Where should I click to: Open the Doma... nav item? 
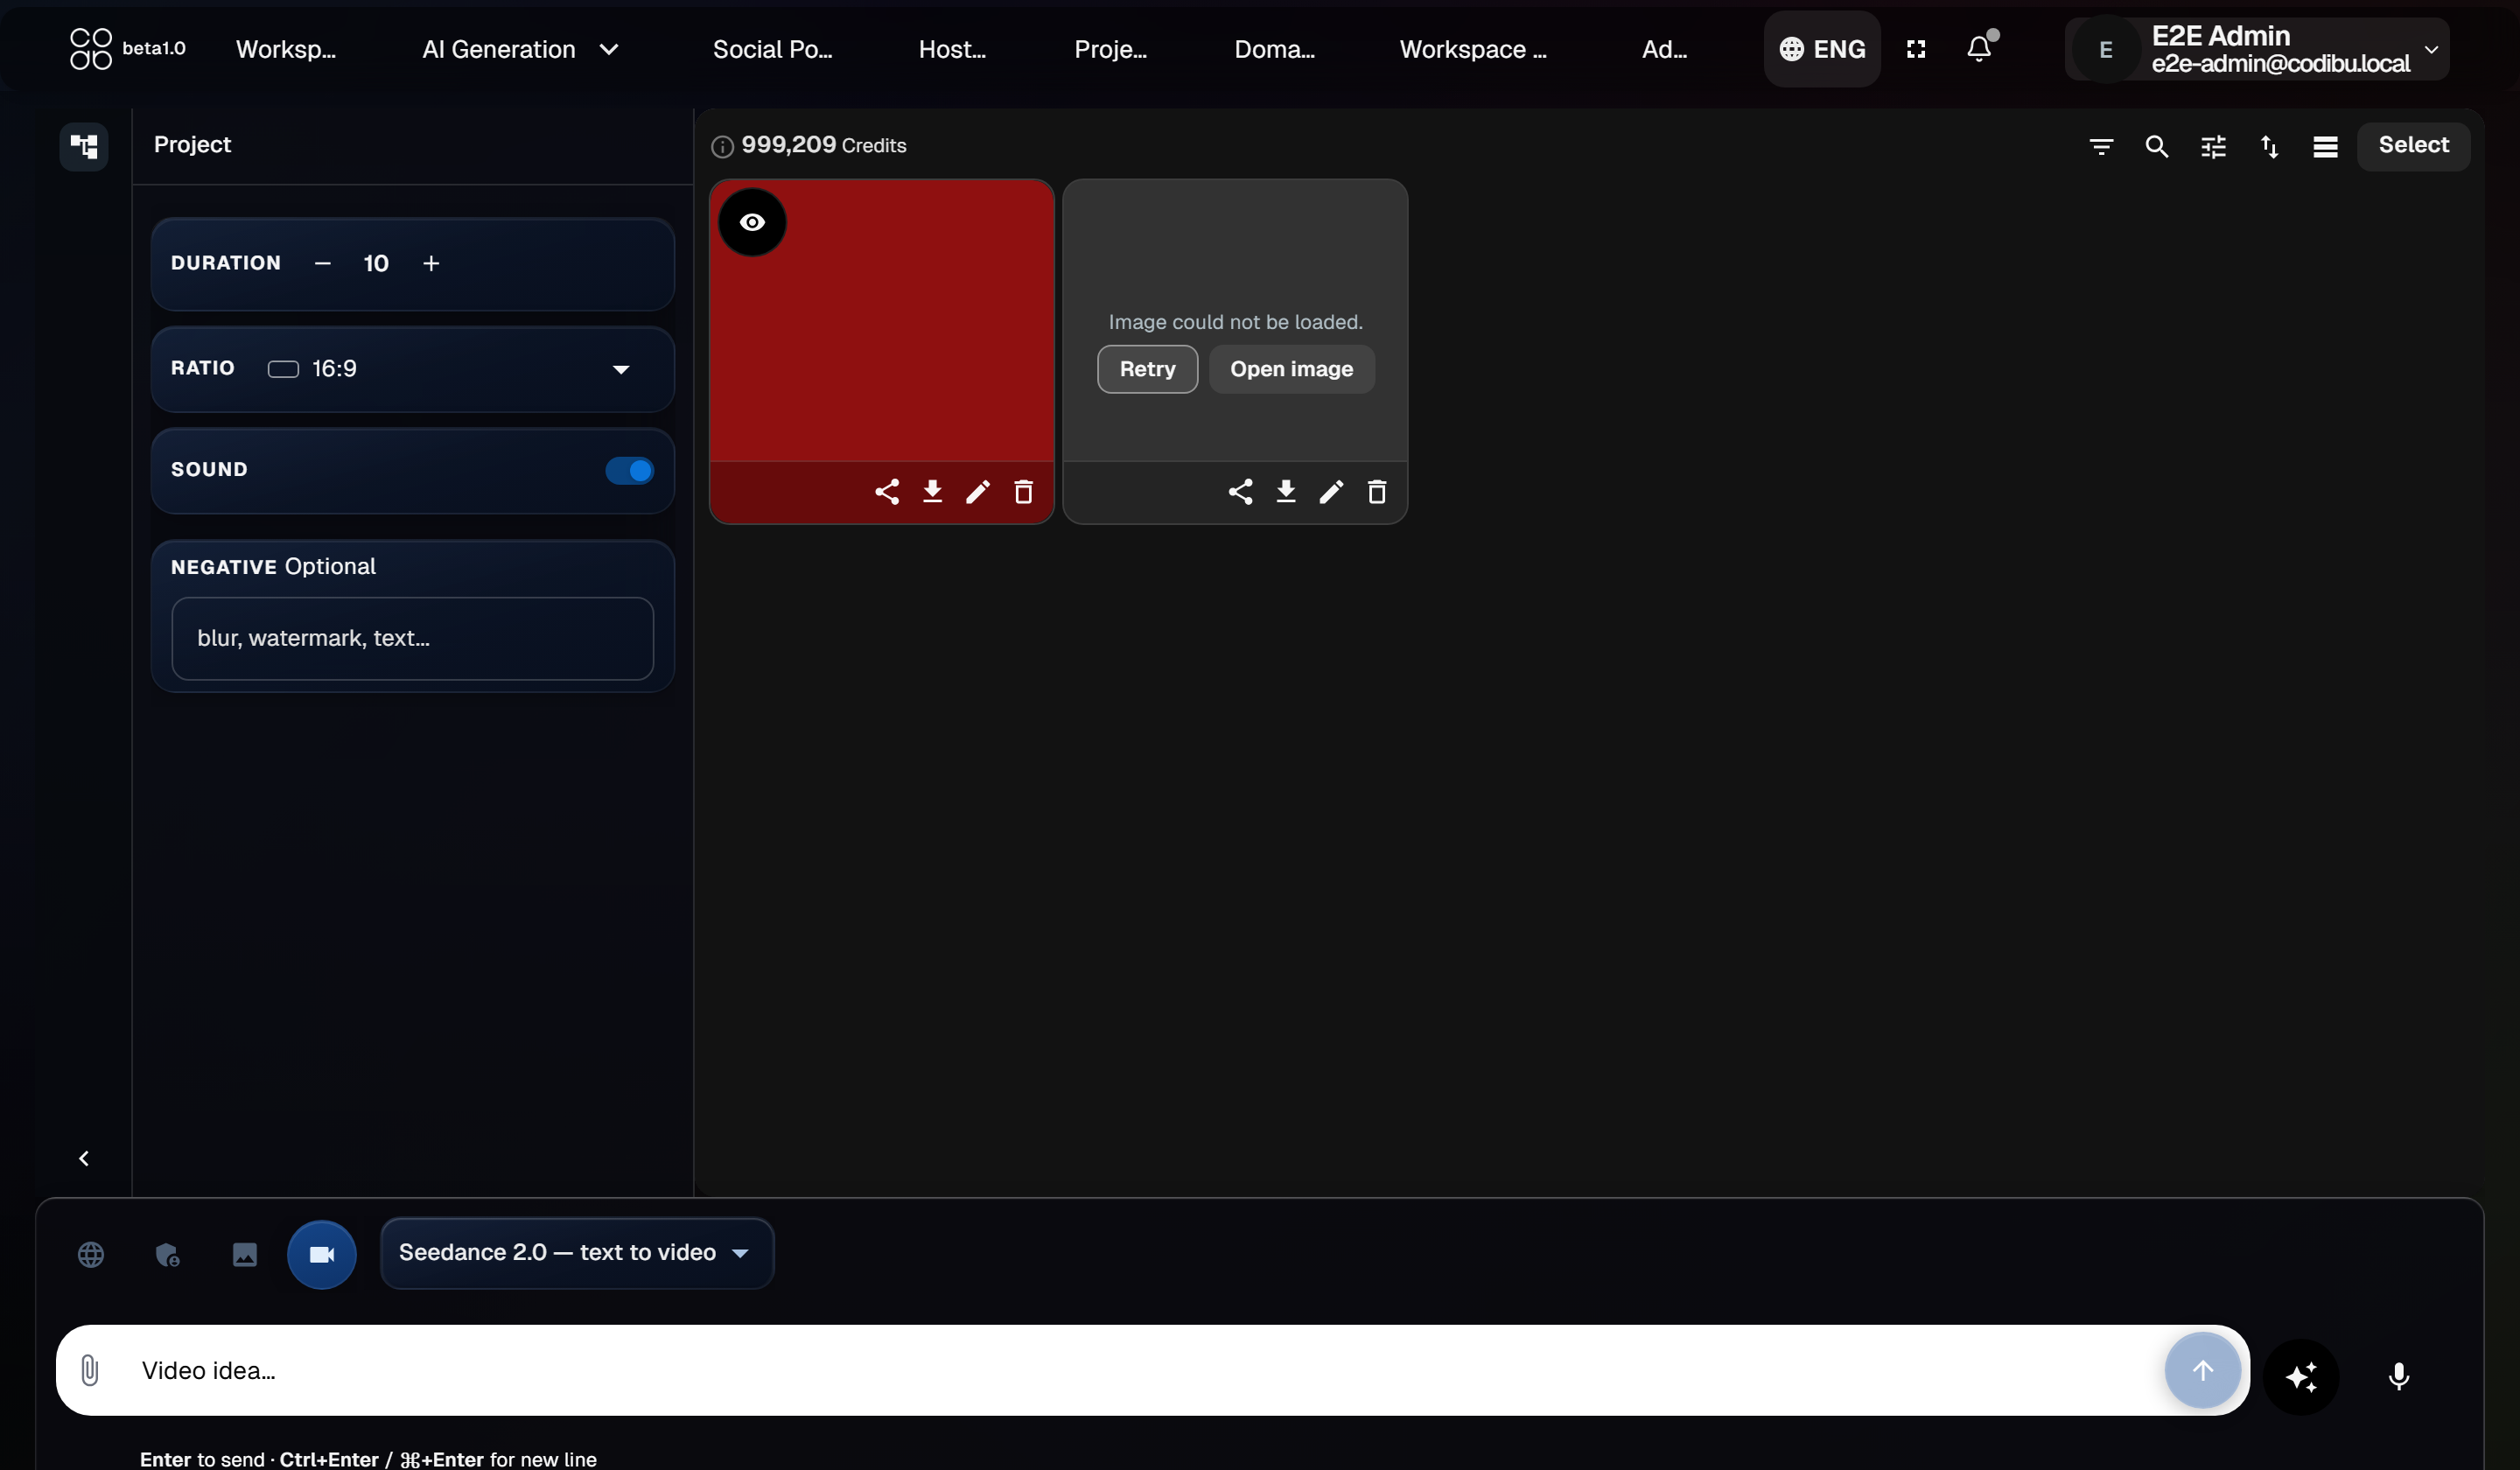1274,49
